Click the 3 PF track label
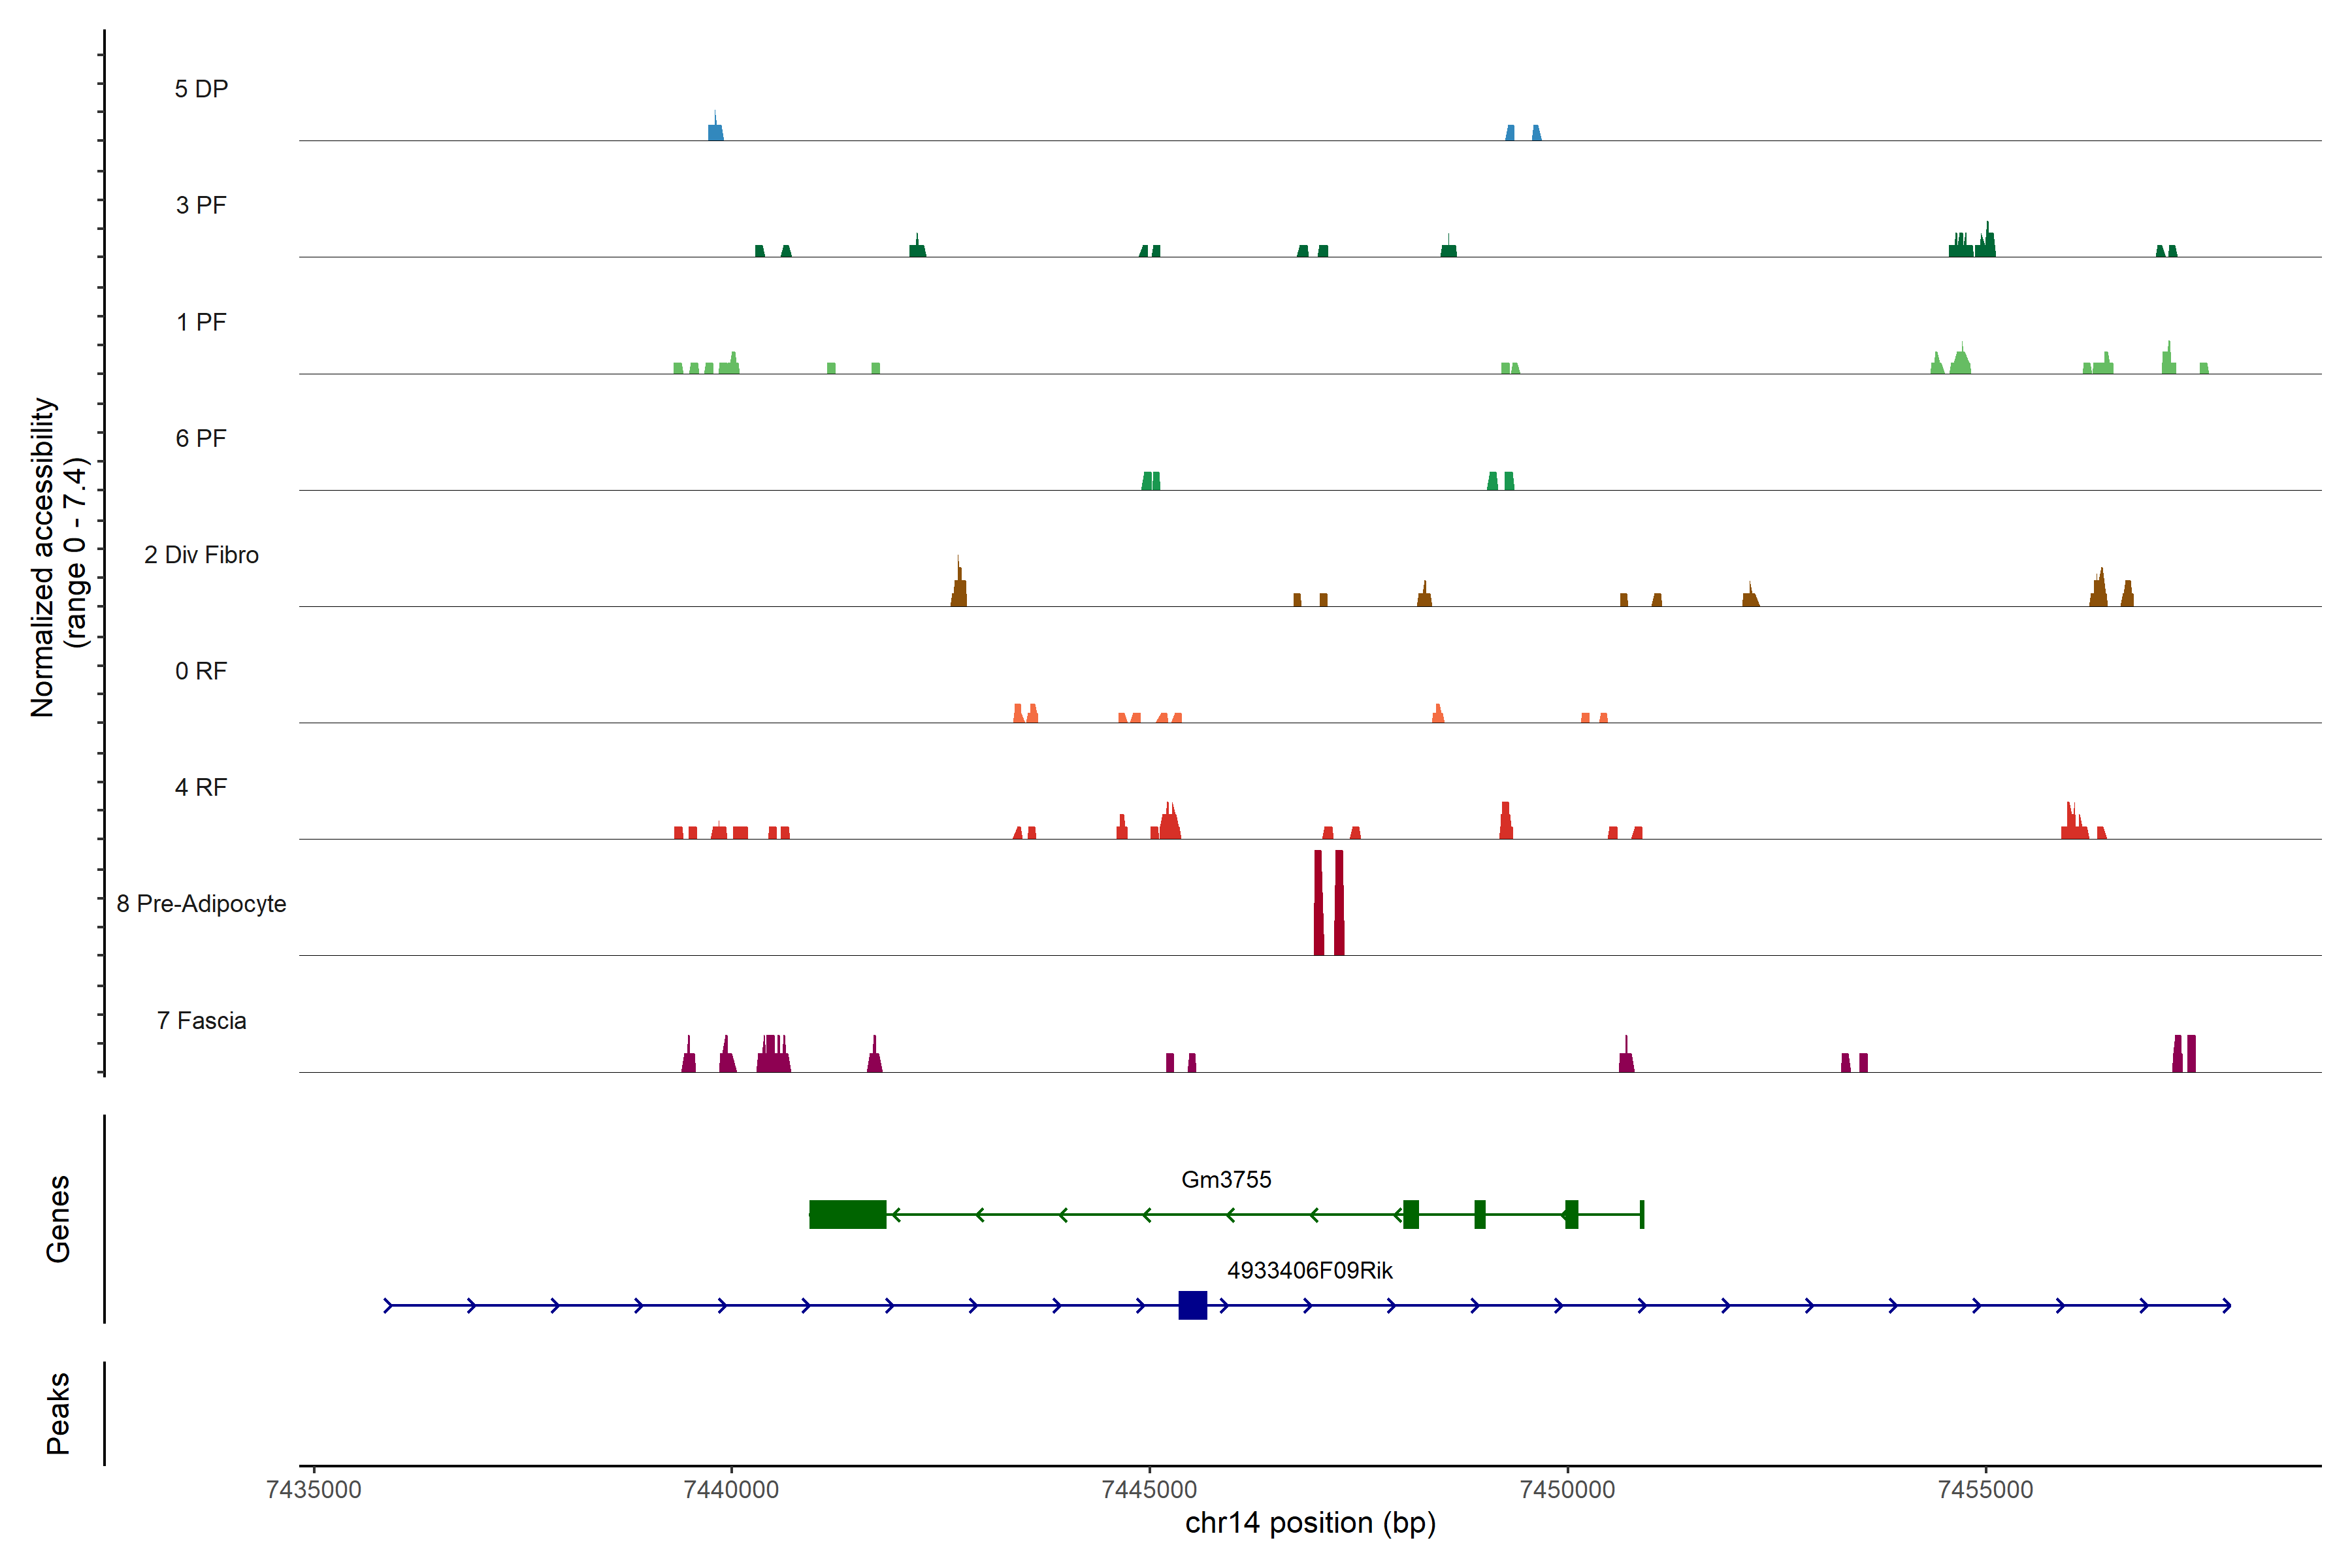2352x1568 pixels. (201, 205)
